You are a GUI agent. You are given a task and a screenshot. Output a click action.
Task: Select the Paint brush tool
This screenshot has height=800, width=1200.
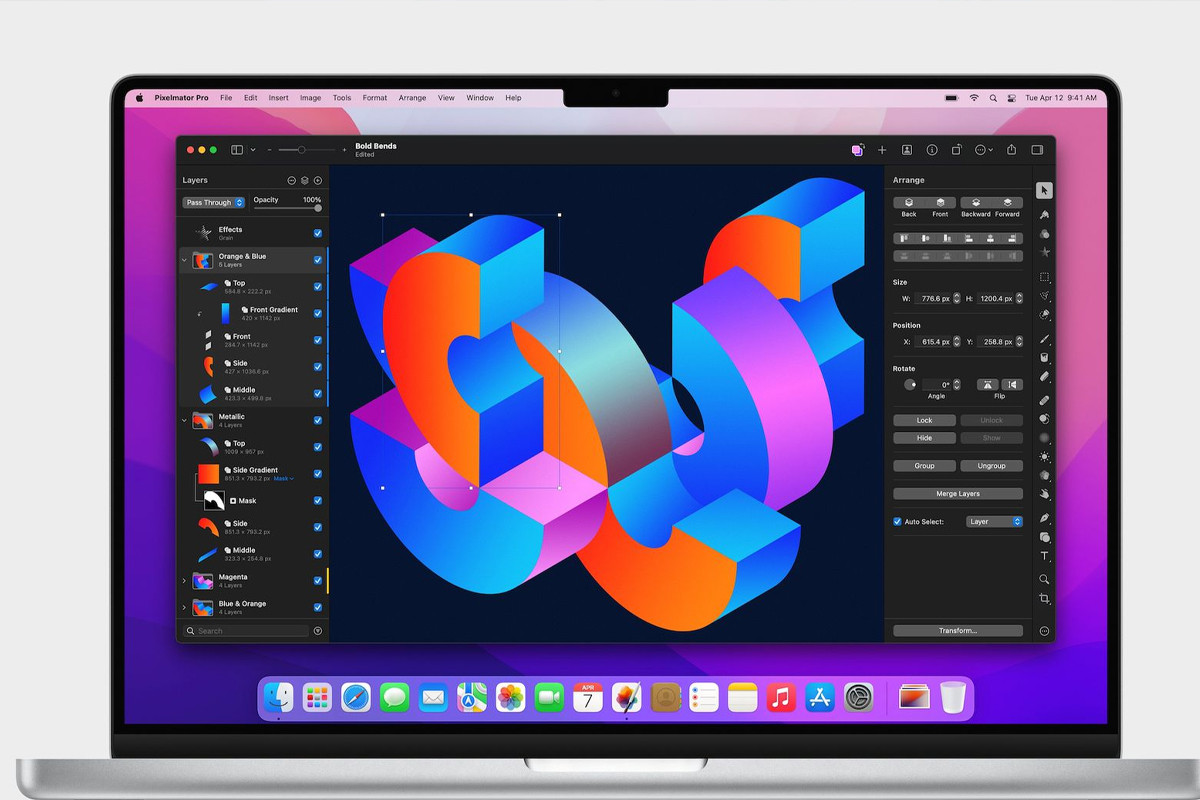[1044, 339]
